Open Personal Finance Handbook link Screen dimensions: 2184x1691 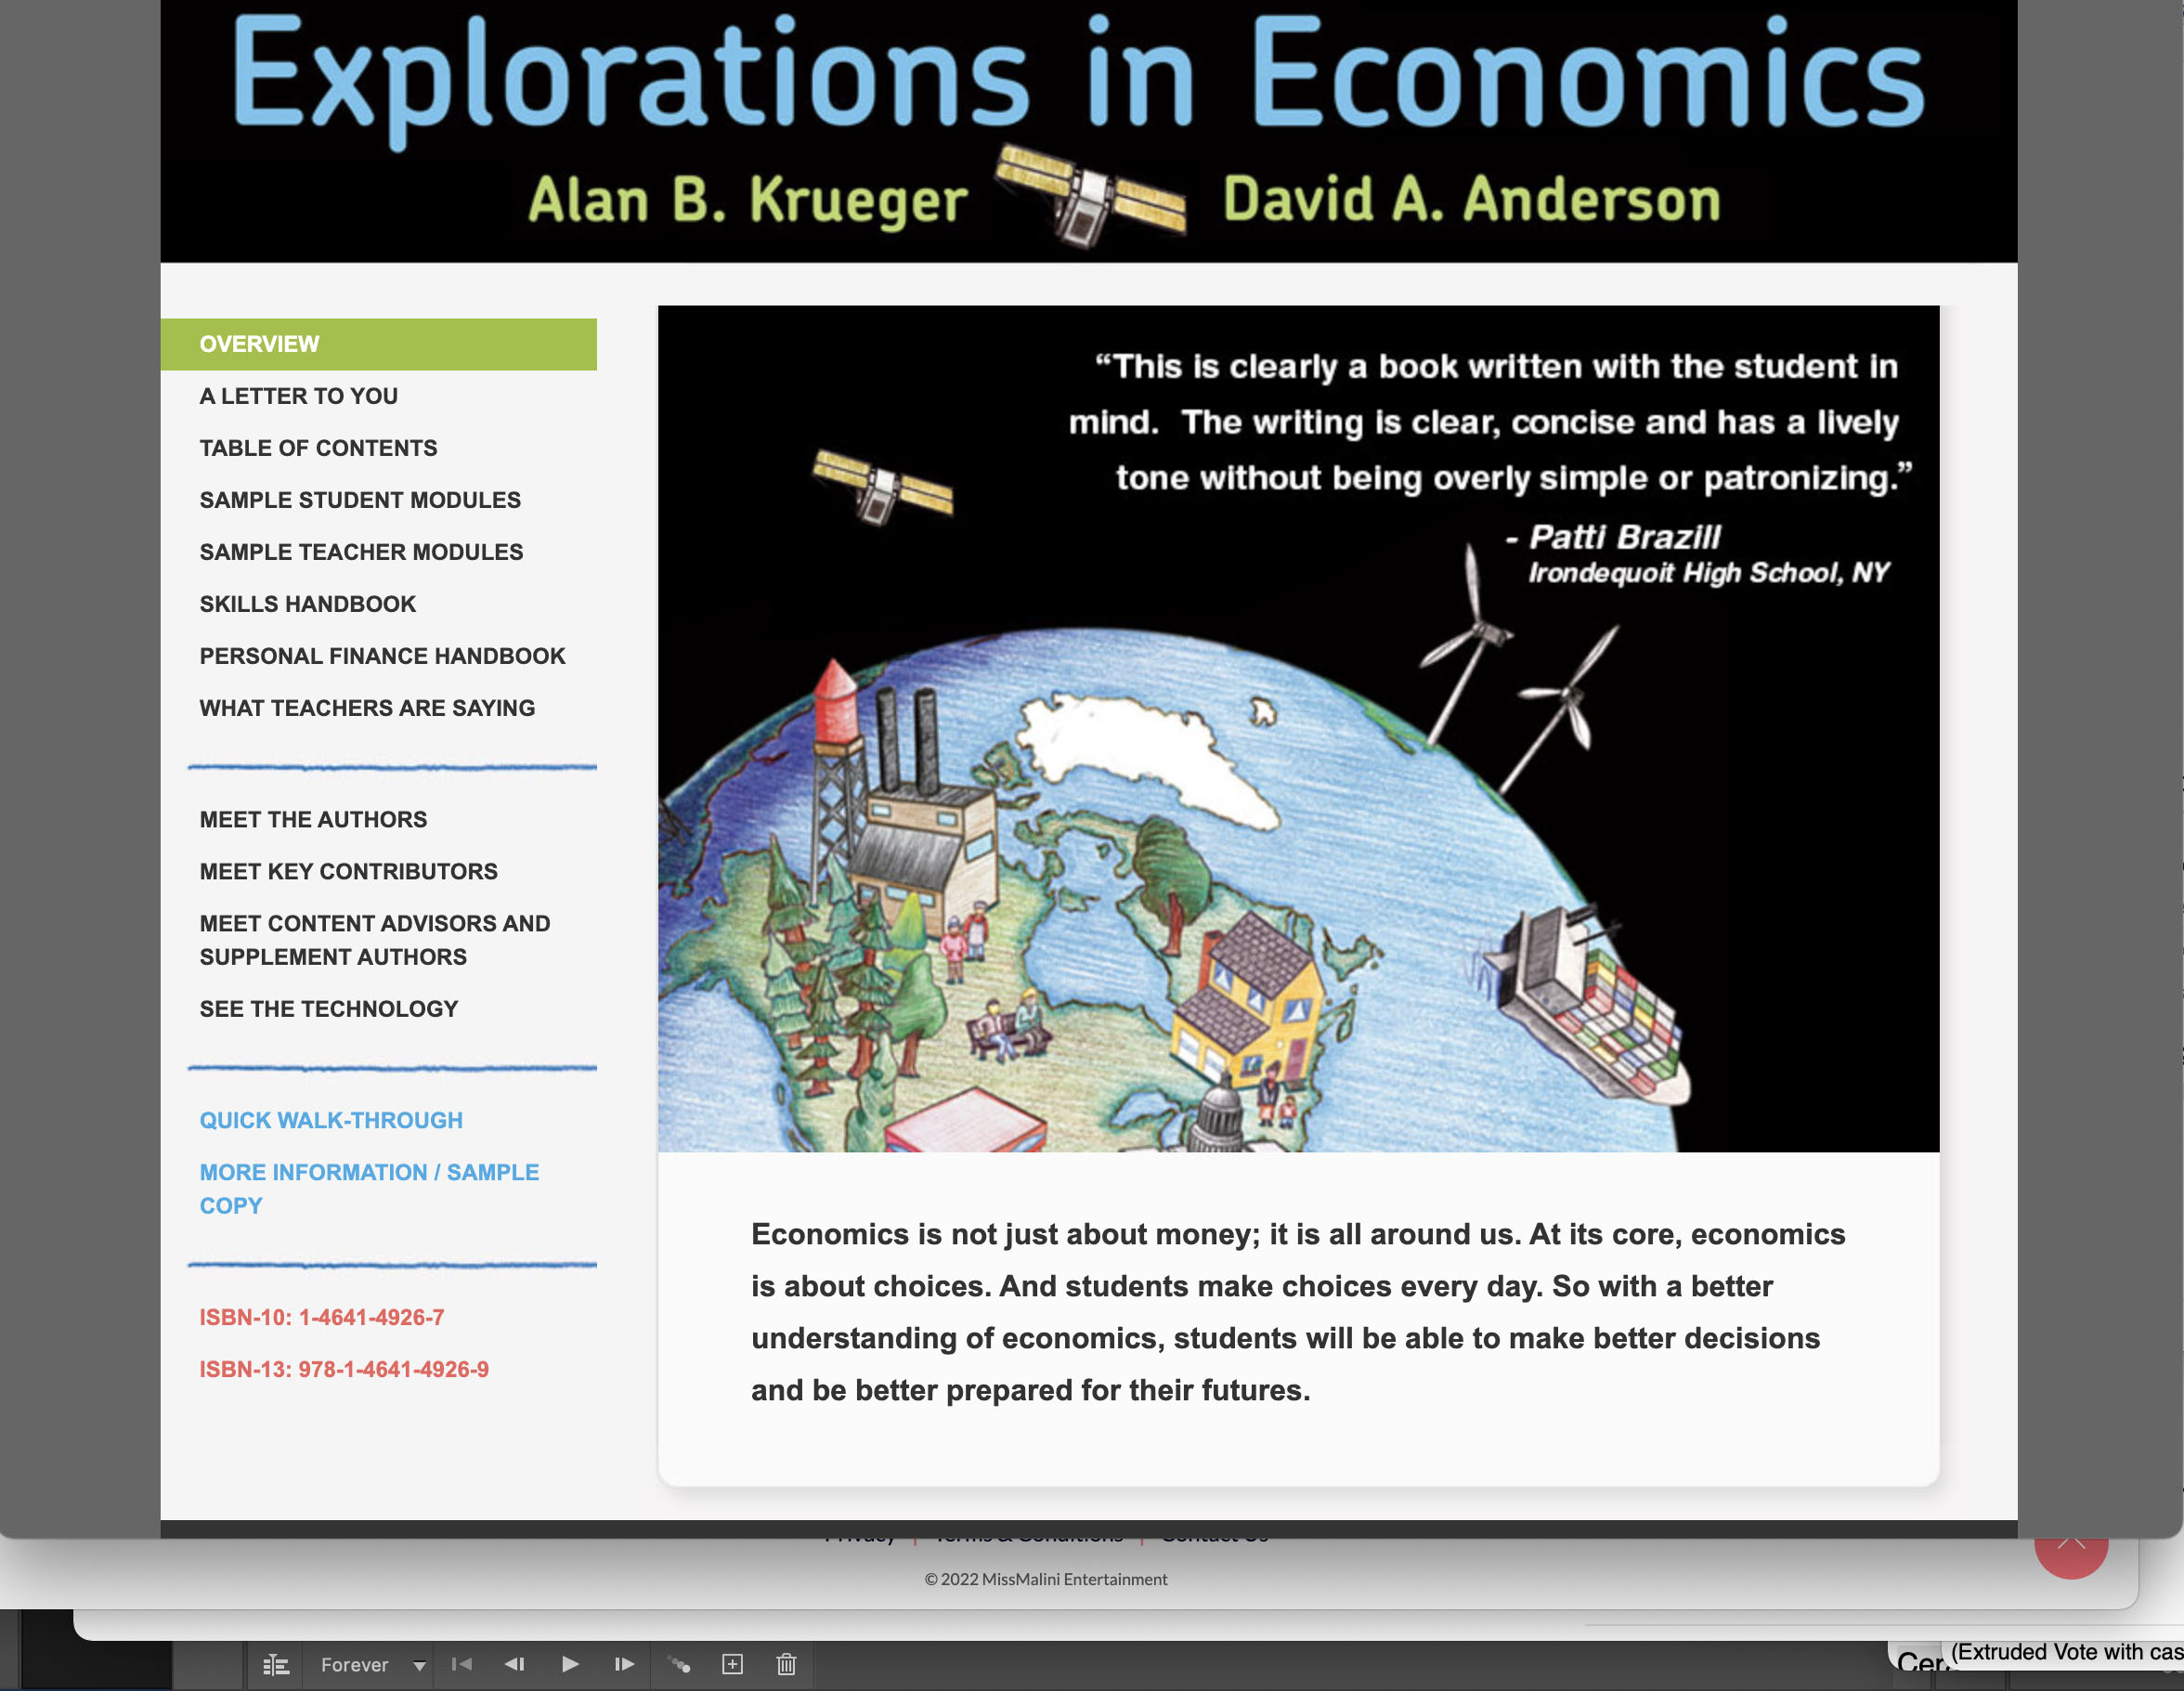382,656
